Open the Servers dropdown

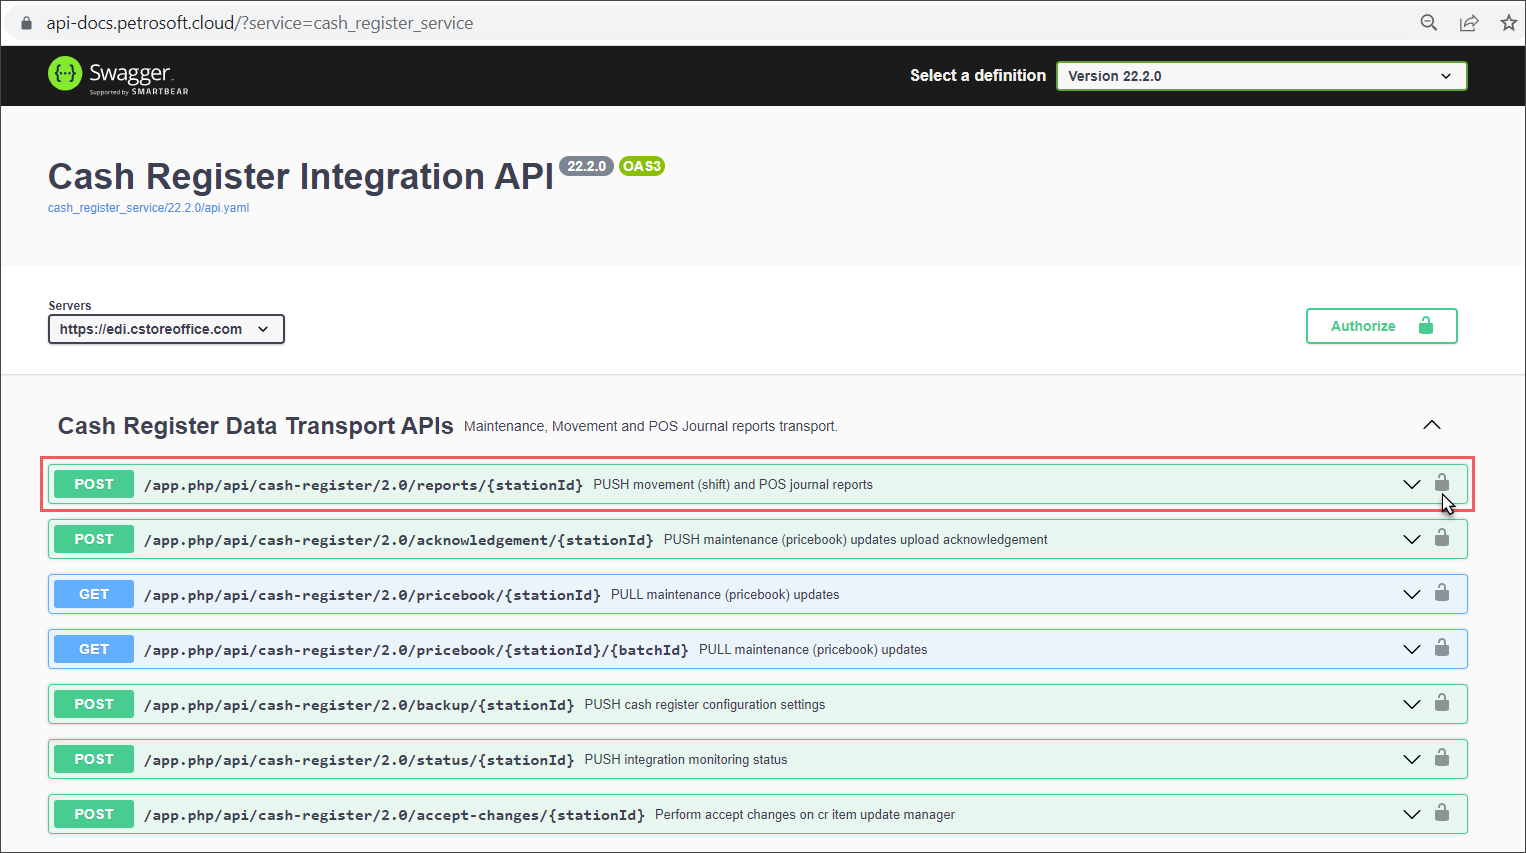166,328
